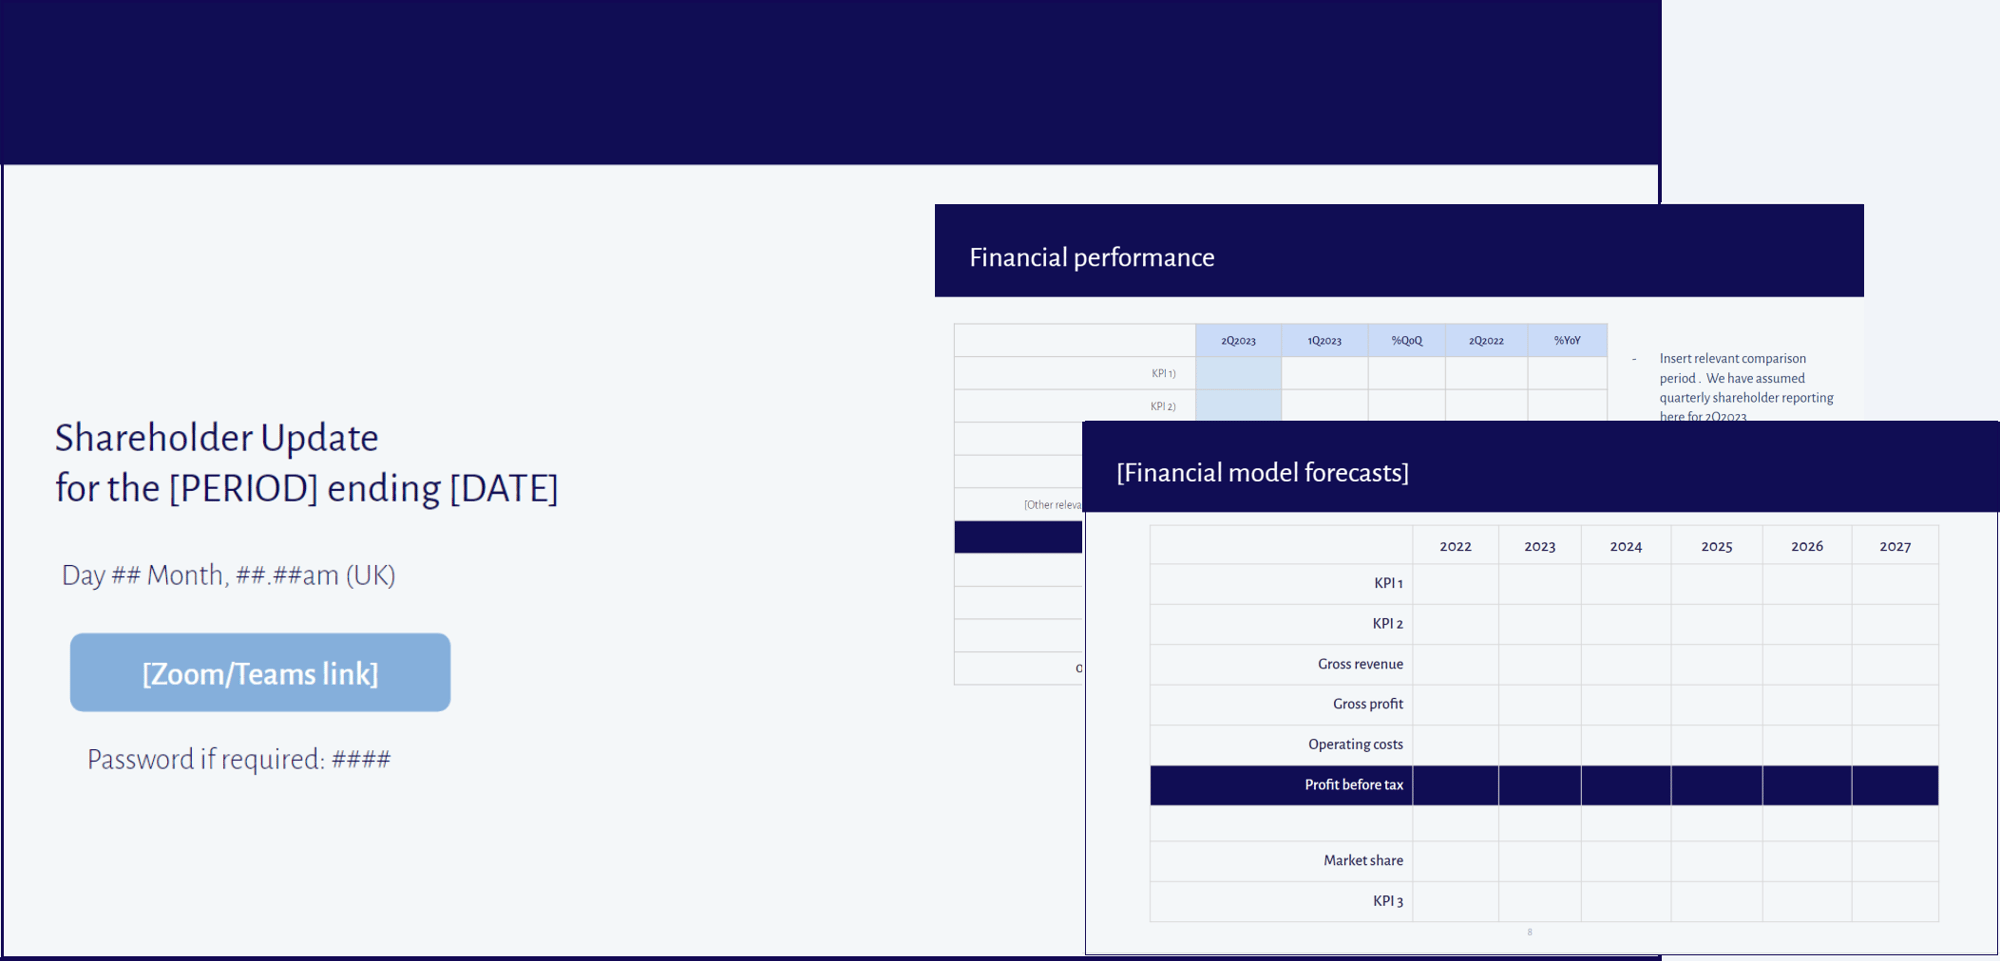Screen dimensions: 2000x961
Task: Click the 1Q2023 column header
Action: [x=1324, y=340]
